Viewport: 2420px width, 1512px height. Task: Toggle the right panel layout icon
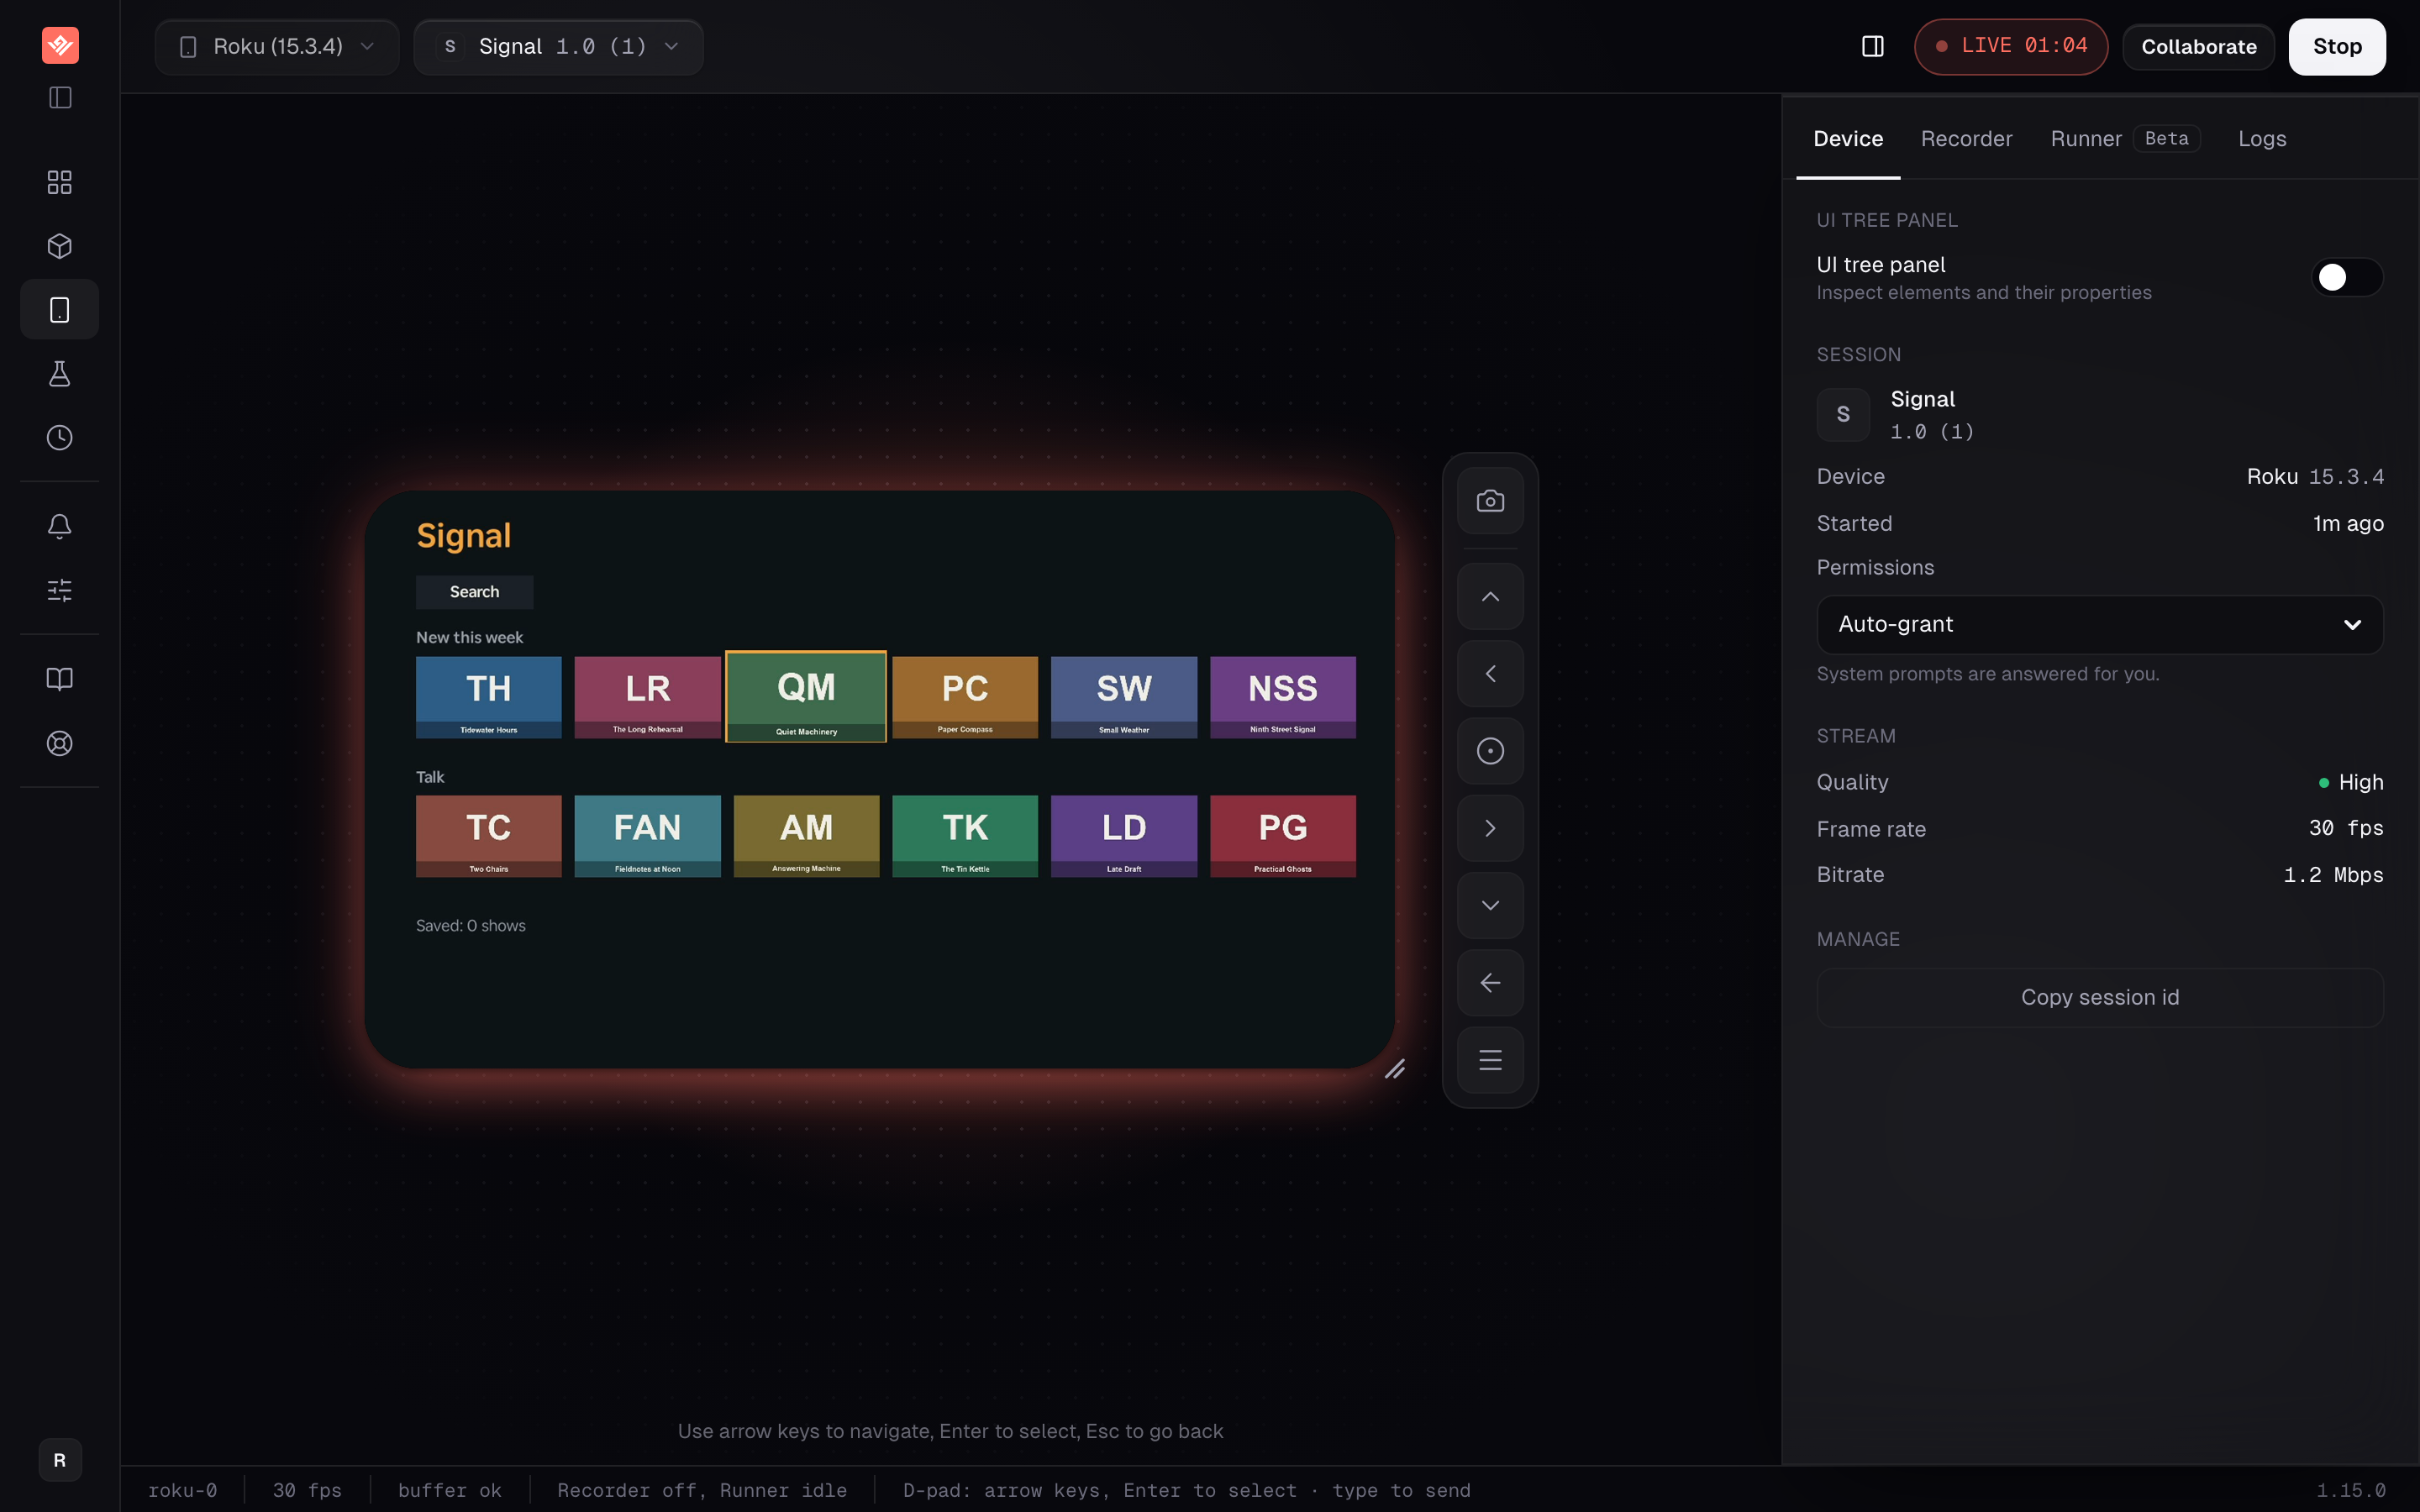click(1872, 46)
